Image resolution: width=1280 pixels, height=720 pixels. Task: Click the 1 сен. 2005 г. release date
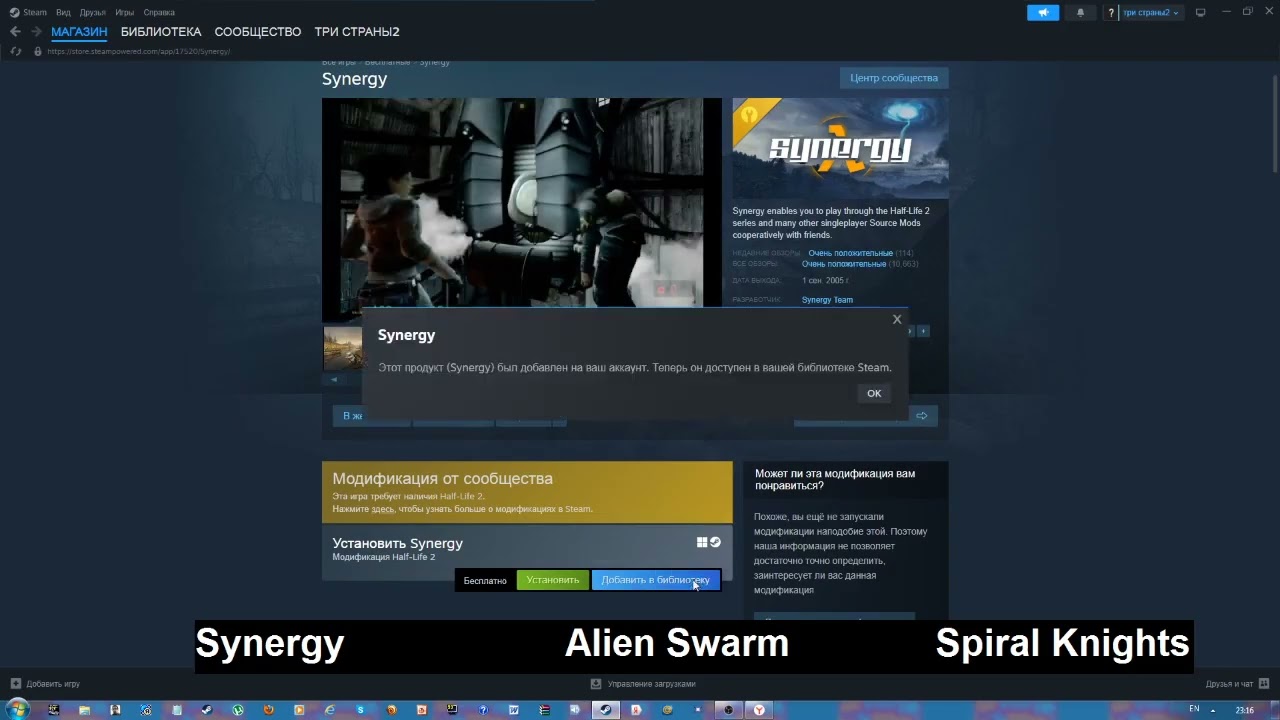coord(825,281)
